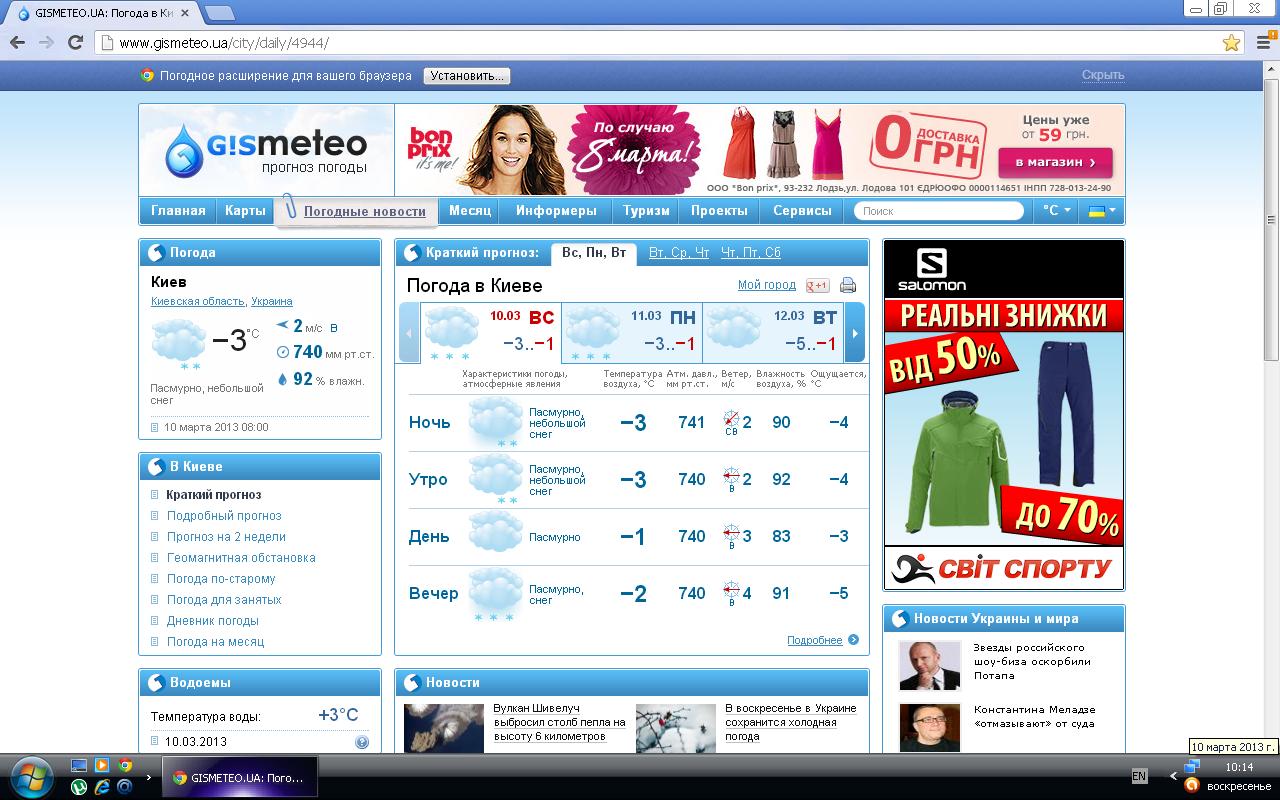This screenshot has height=800, width=1280.
Task: Click the site search field 'Поиск'
Action: tap(939, 211)
